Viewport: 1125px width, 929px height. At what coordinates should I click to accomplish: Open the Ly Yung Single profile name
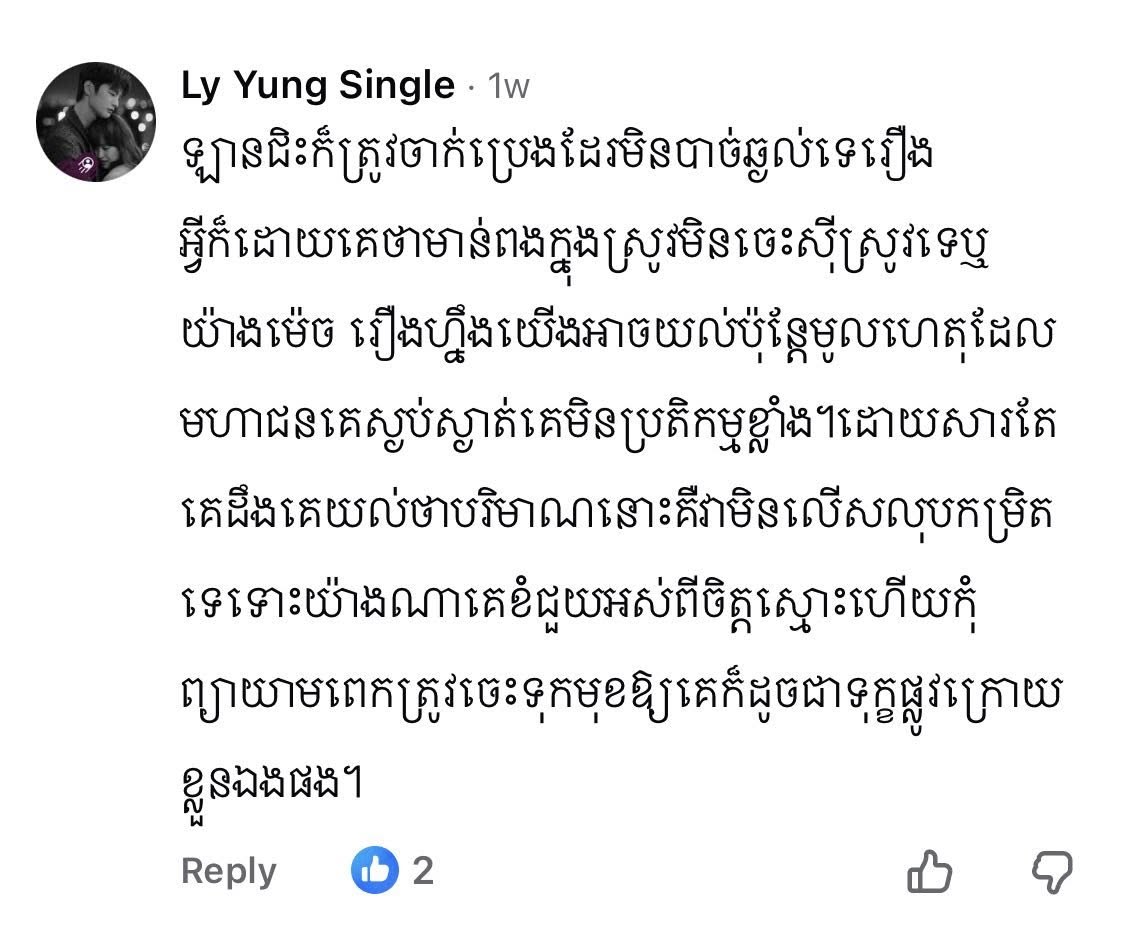pos(318,86)
